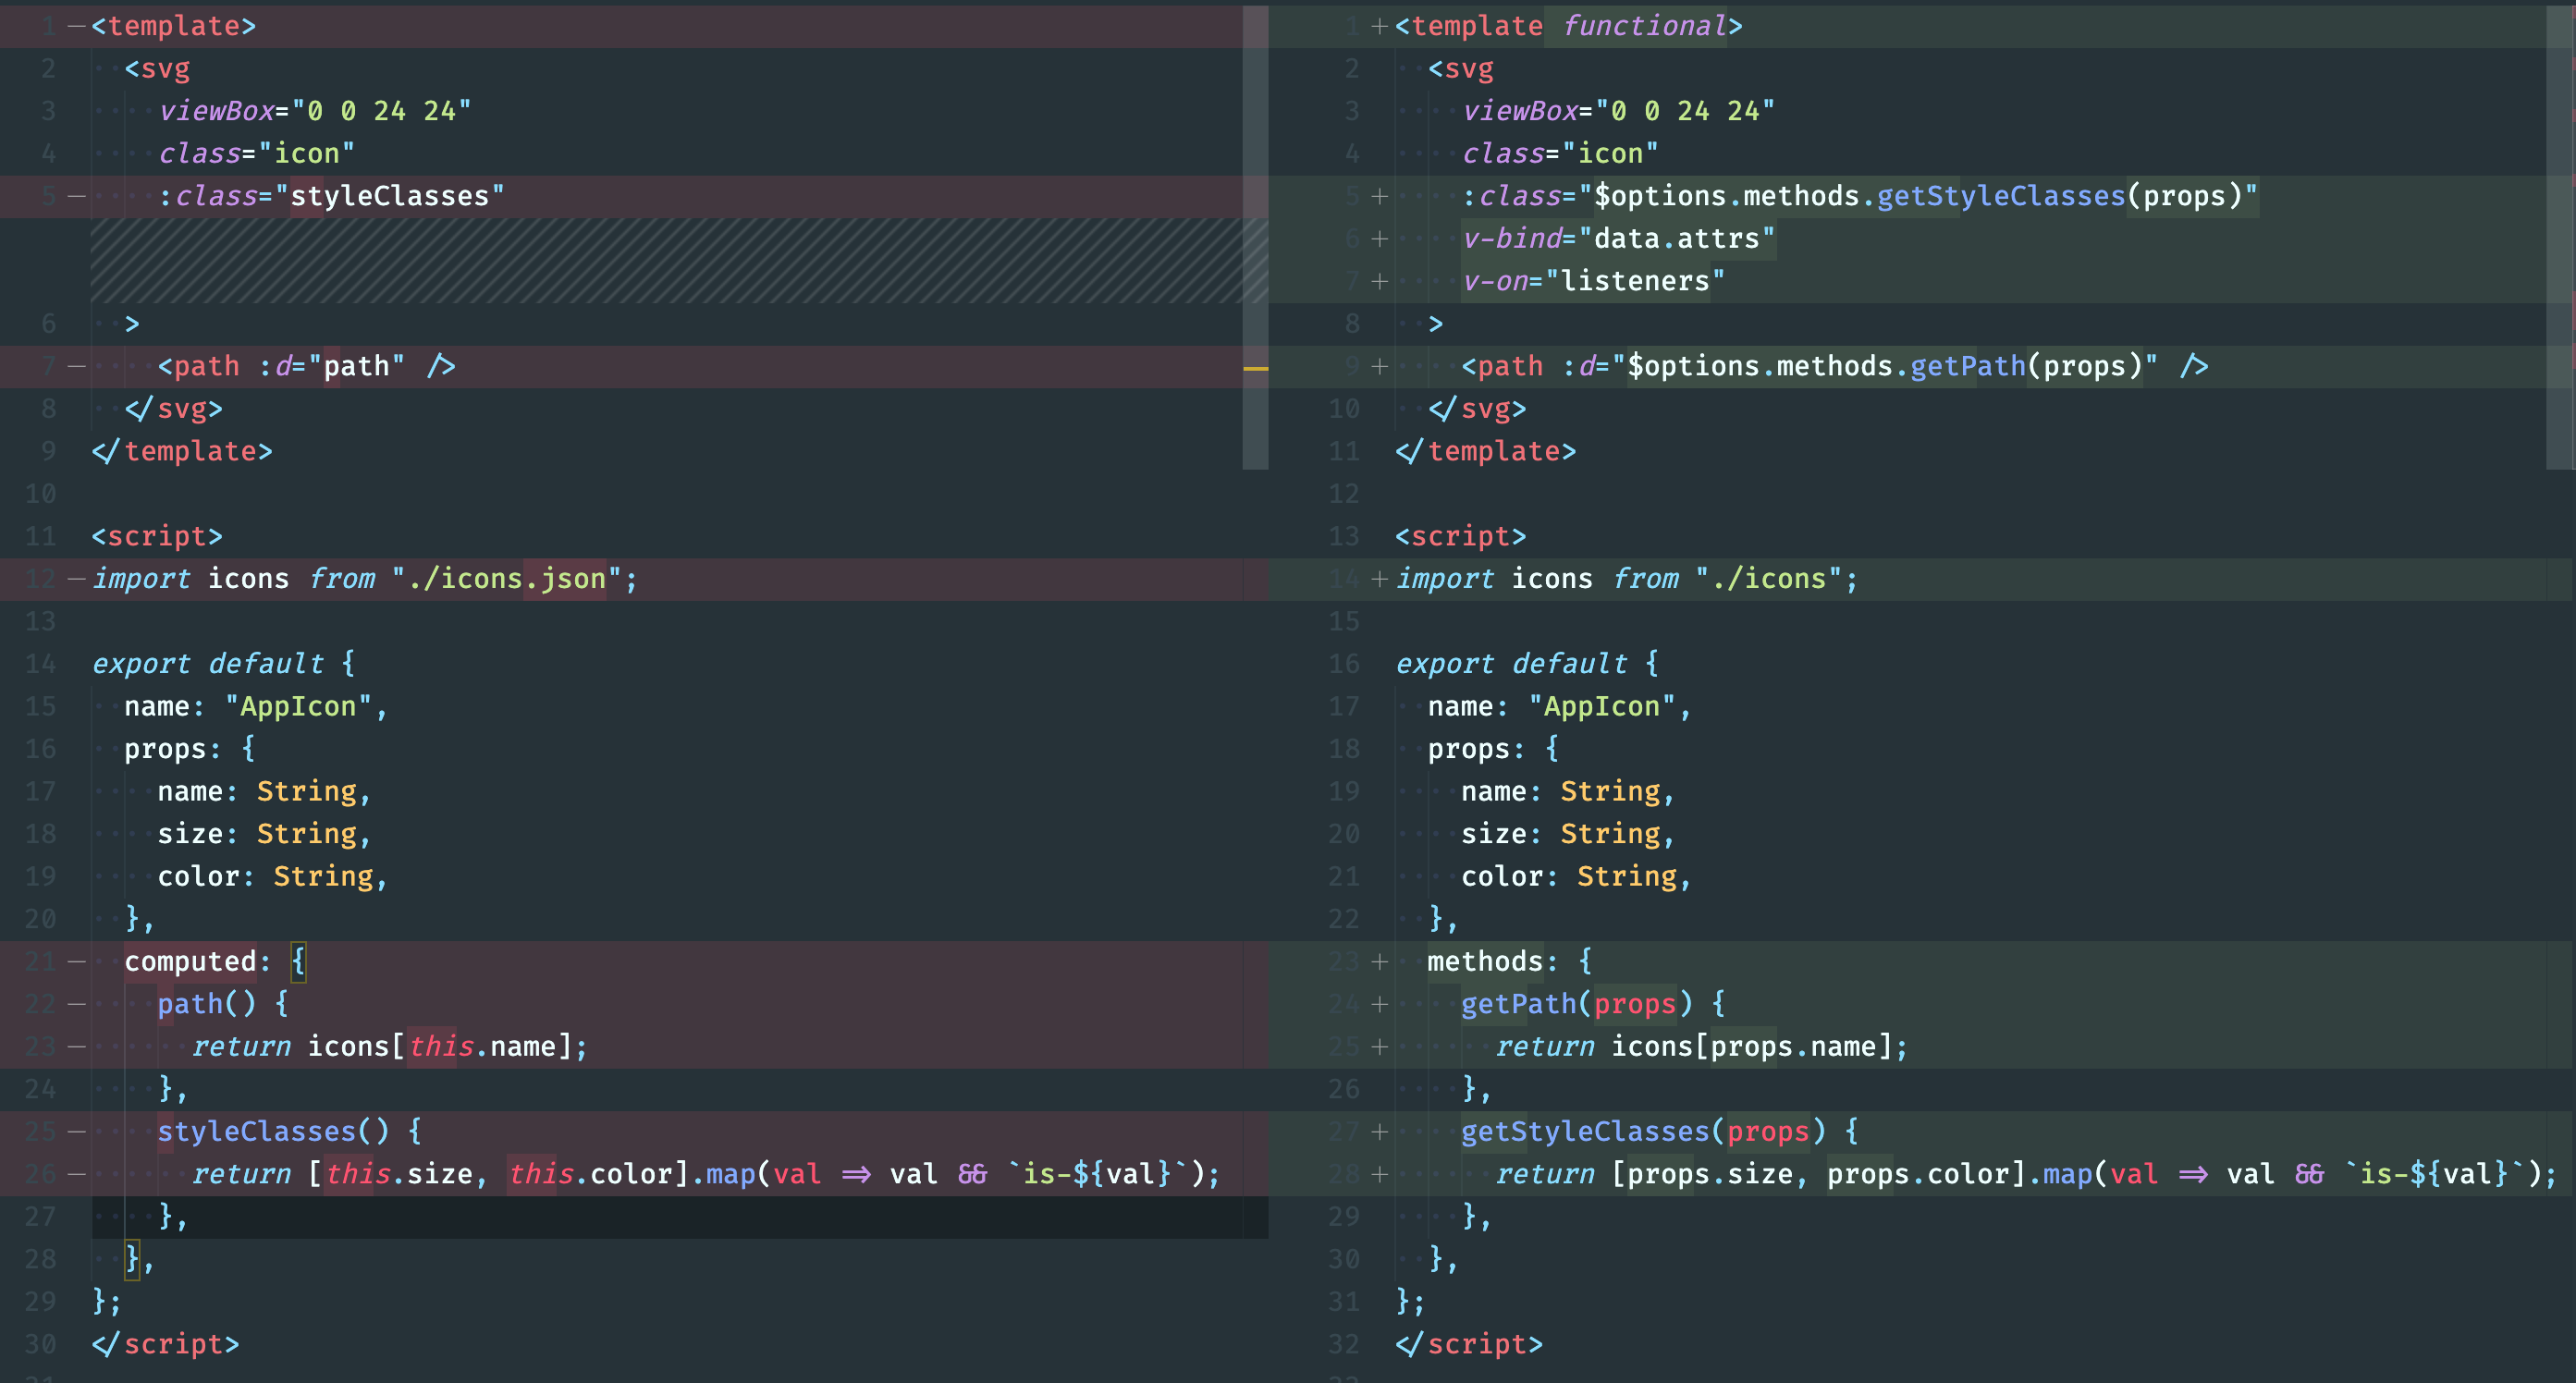The image size is (2576, 1383).
Task: Click closing </script> tag in right pane
Action: pos(1469,1344)
